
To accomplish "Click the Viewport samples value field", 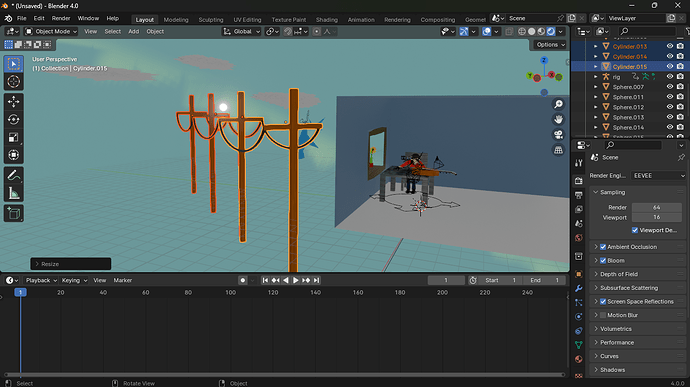I will 657,217.
